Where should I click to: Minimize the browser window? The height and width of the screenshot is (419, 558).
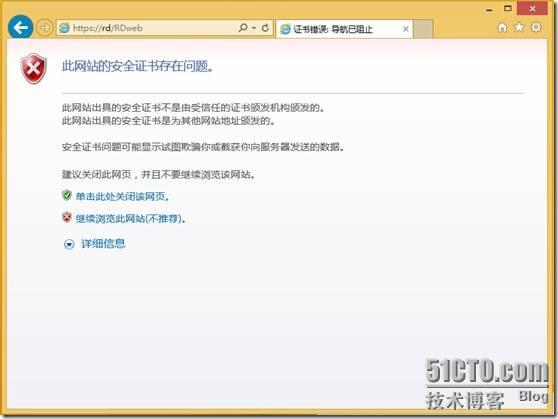(489, 9)
